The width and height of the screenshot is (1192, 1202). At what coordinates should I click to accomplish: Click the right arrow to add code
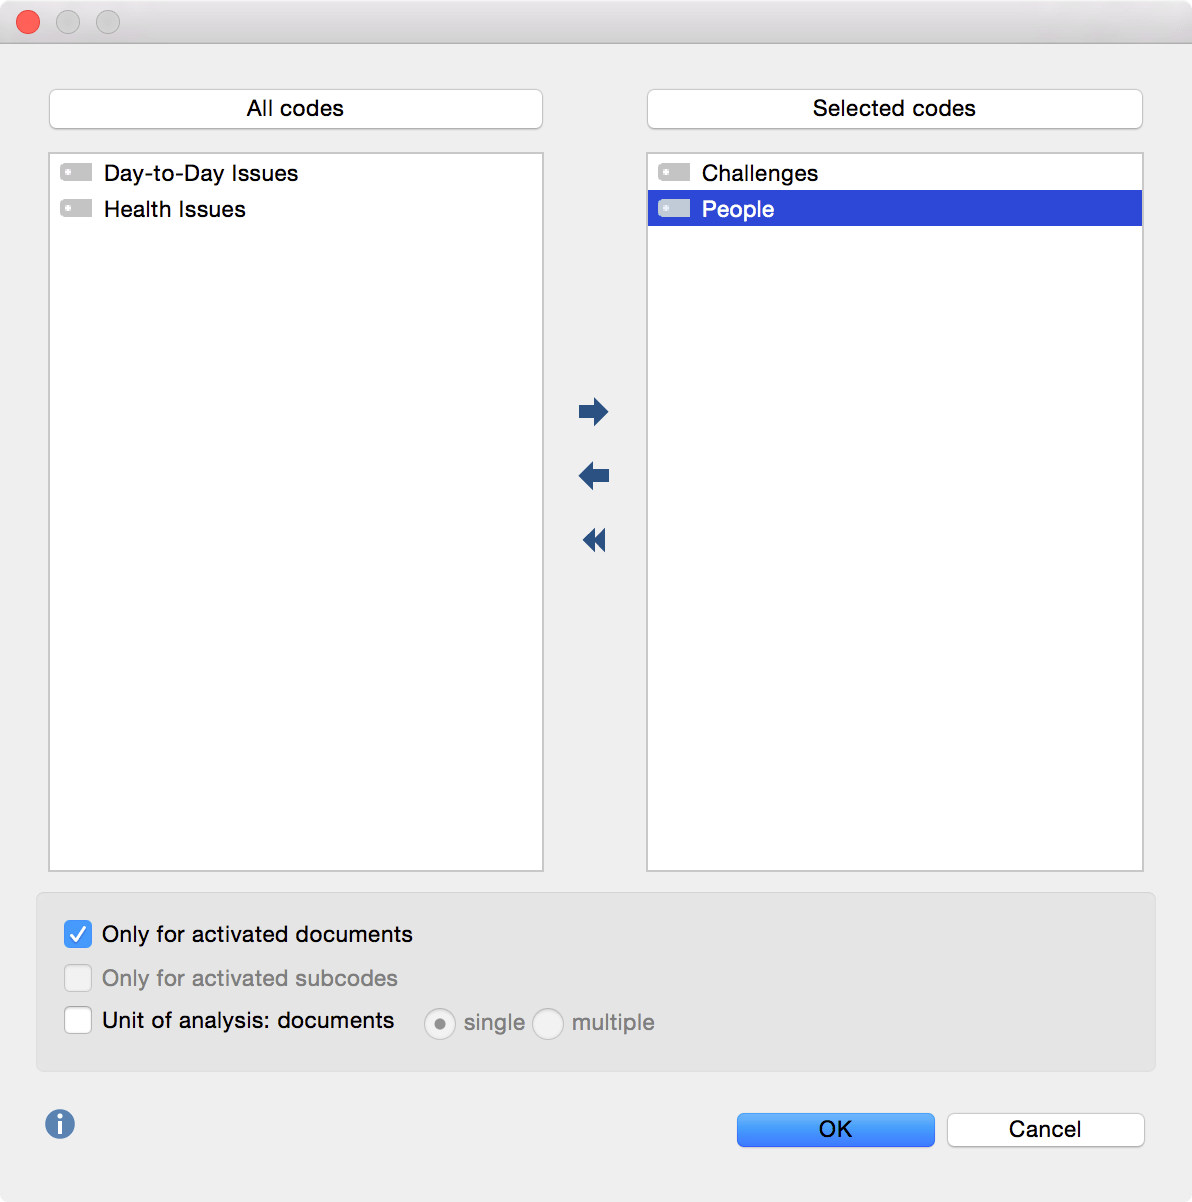coord(594,411)
